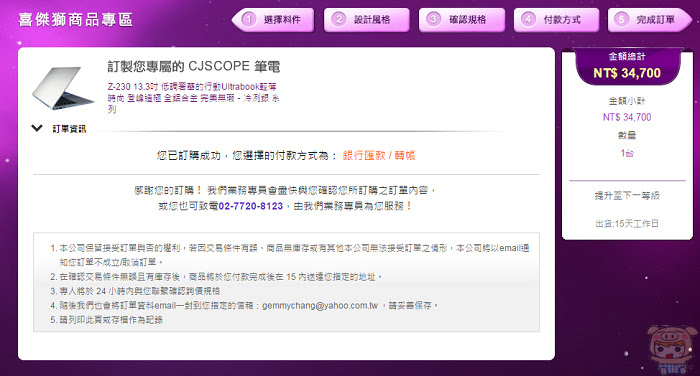Viewport: 700px width, 376px height.
Task: Click the step 3 number circle
Action: (433, 19)
